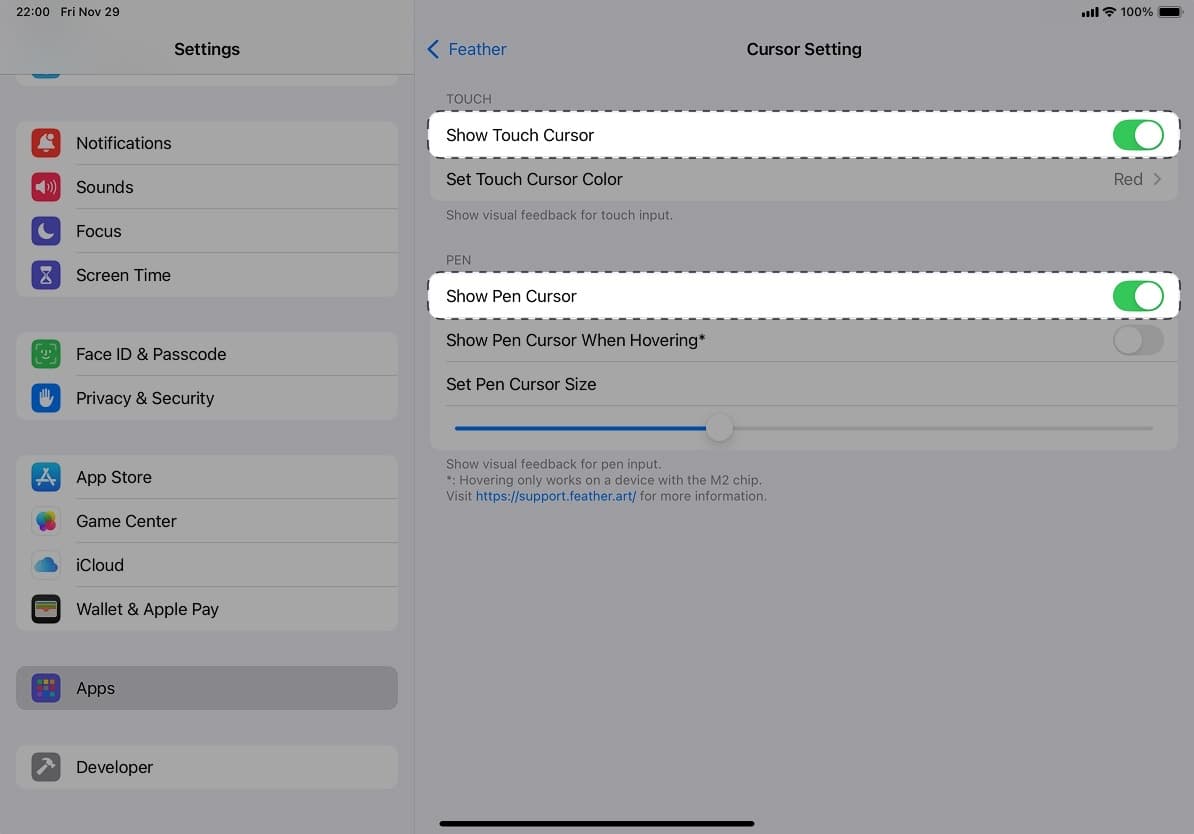Open the Privacy & Security hand icon
The height and width of the screenshot is (834, 1194).
(46, 398)
